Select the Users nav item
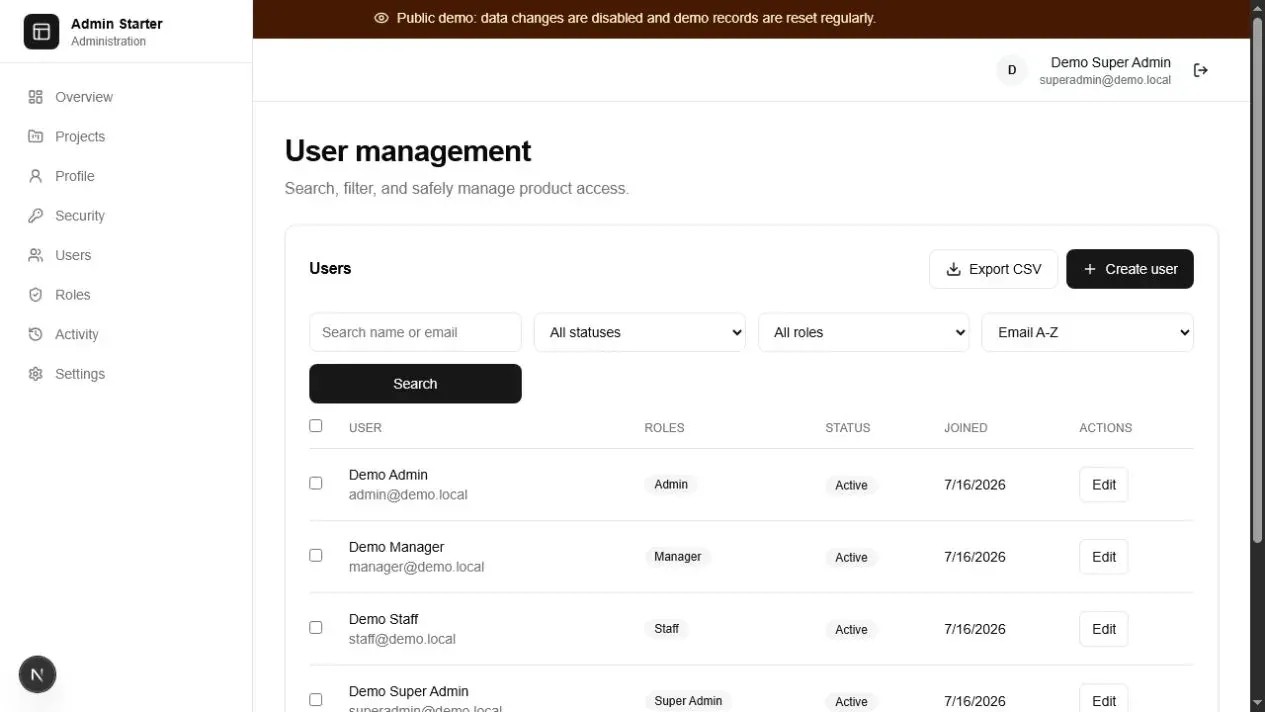Image resolution: width=1265 pixels, height=712 pixels. click(126, 255)
